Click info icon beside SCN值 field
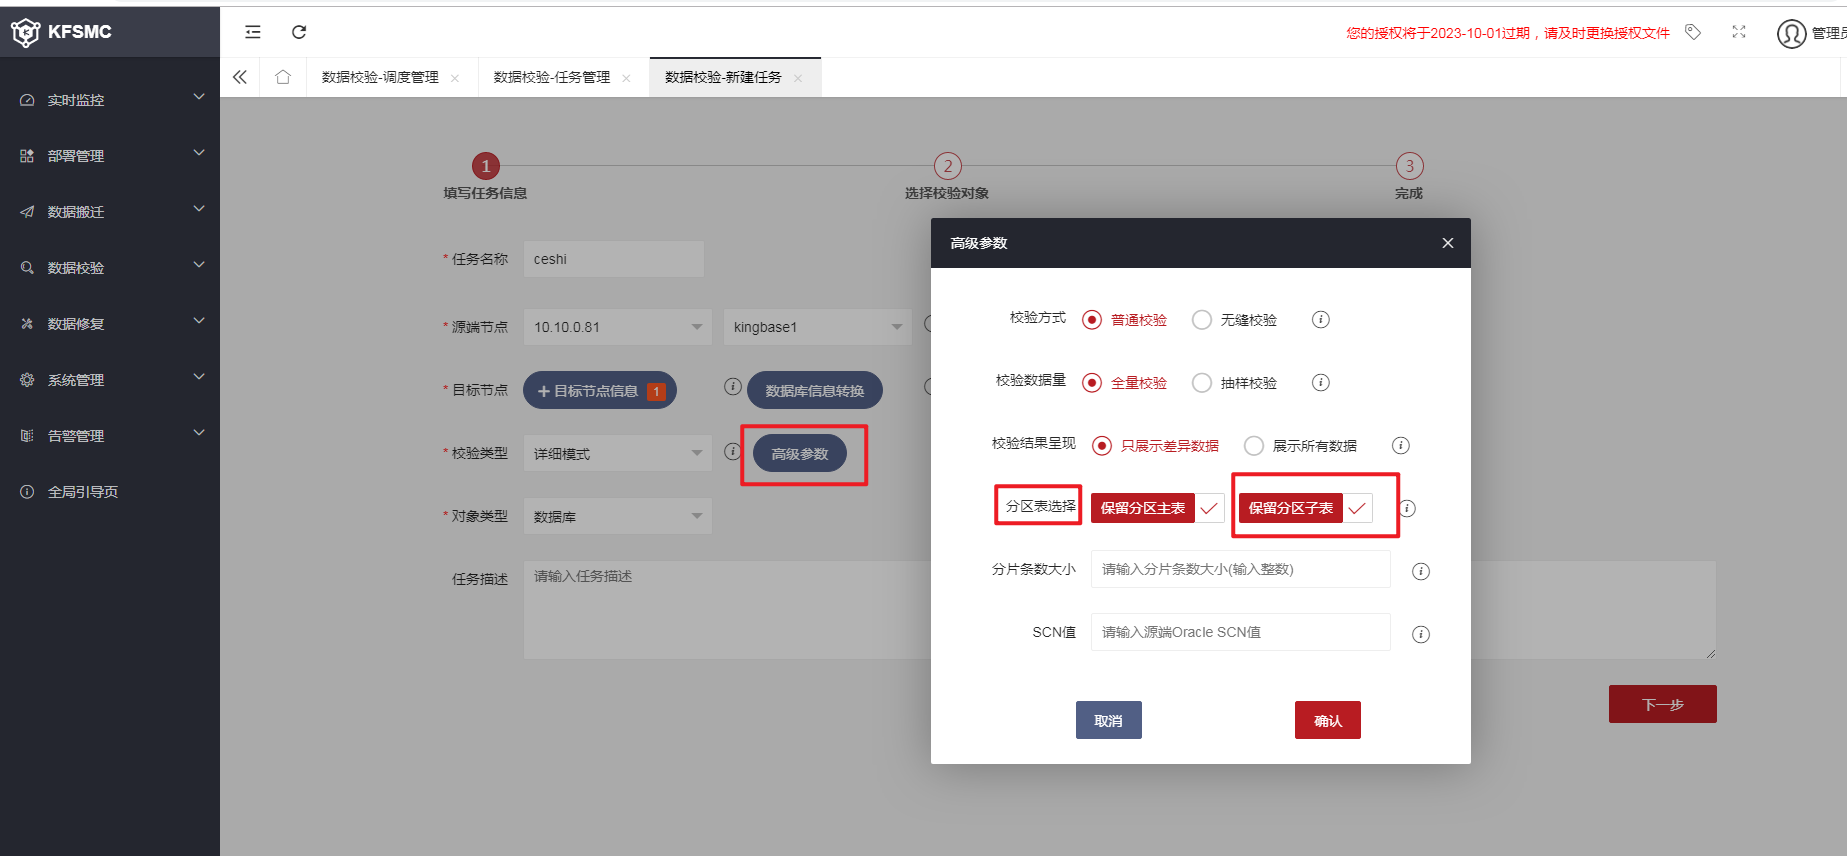 1420,634
